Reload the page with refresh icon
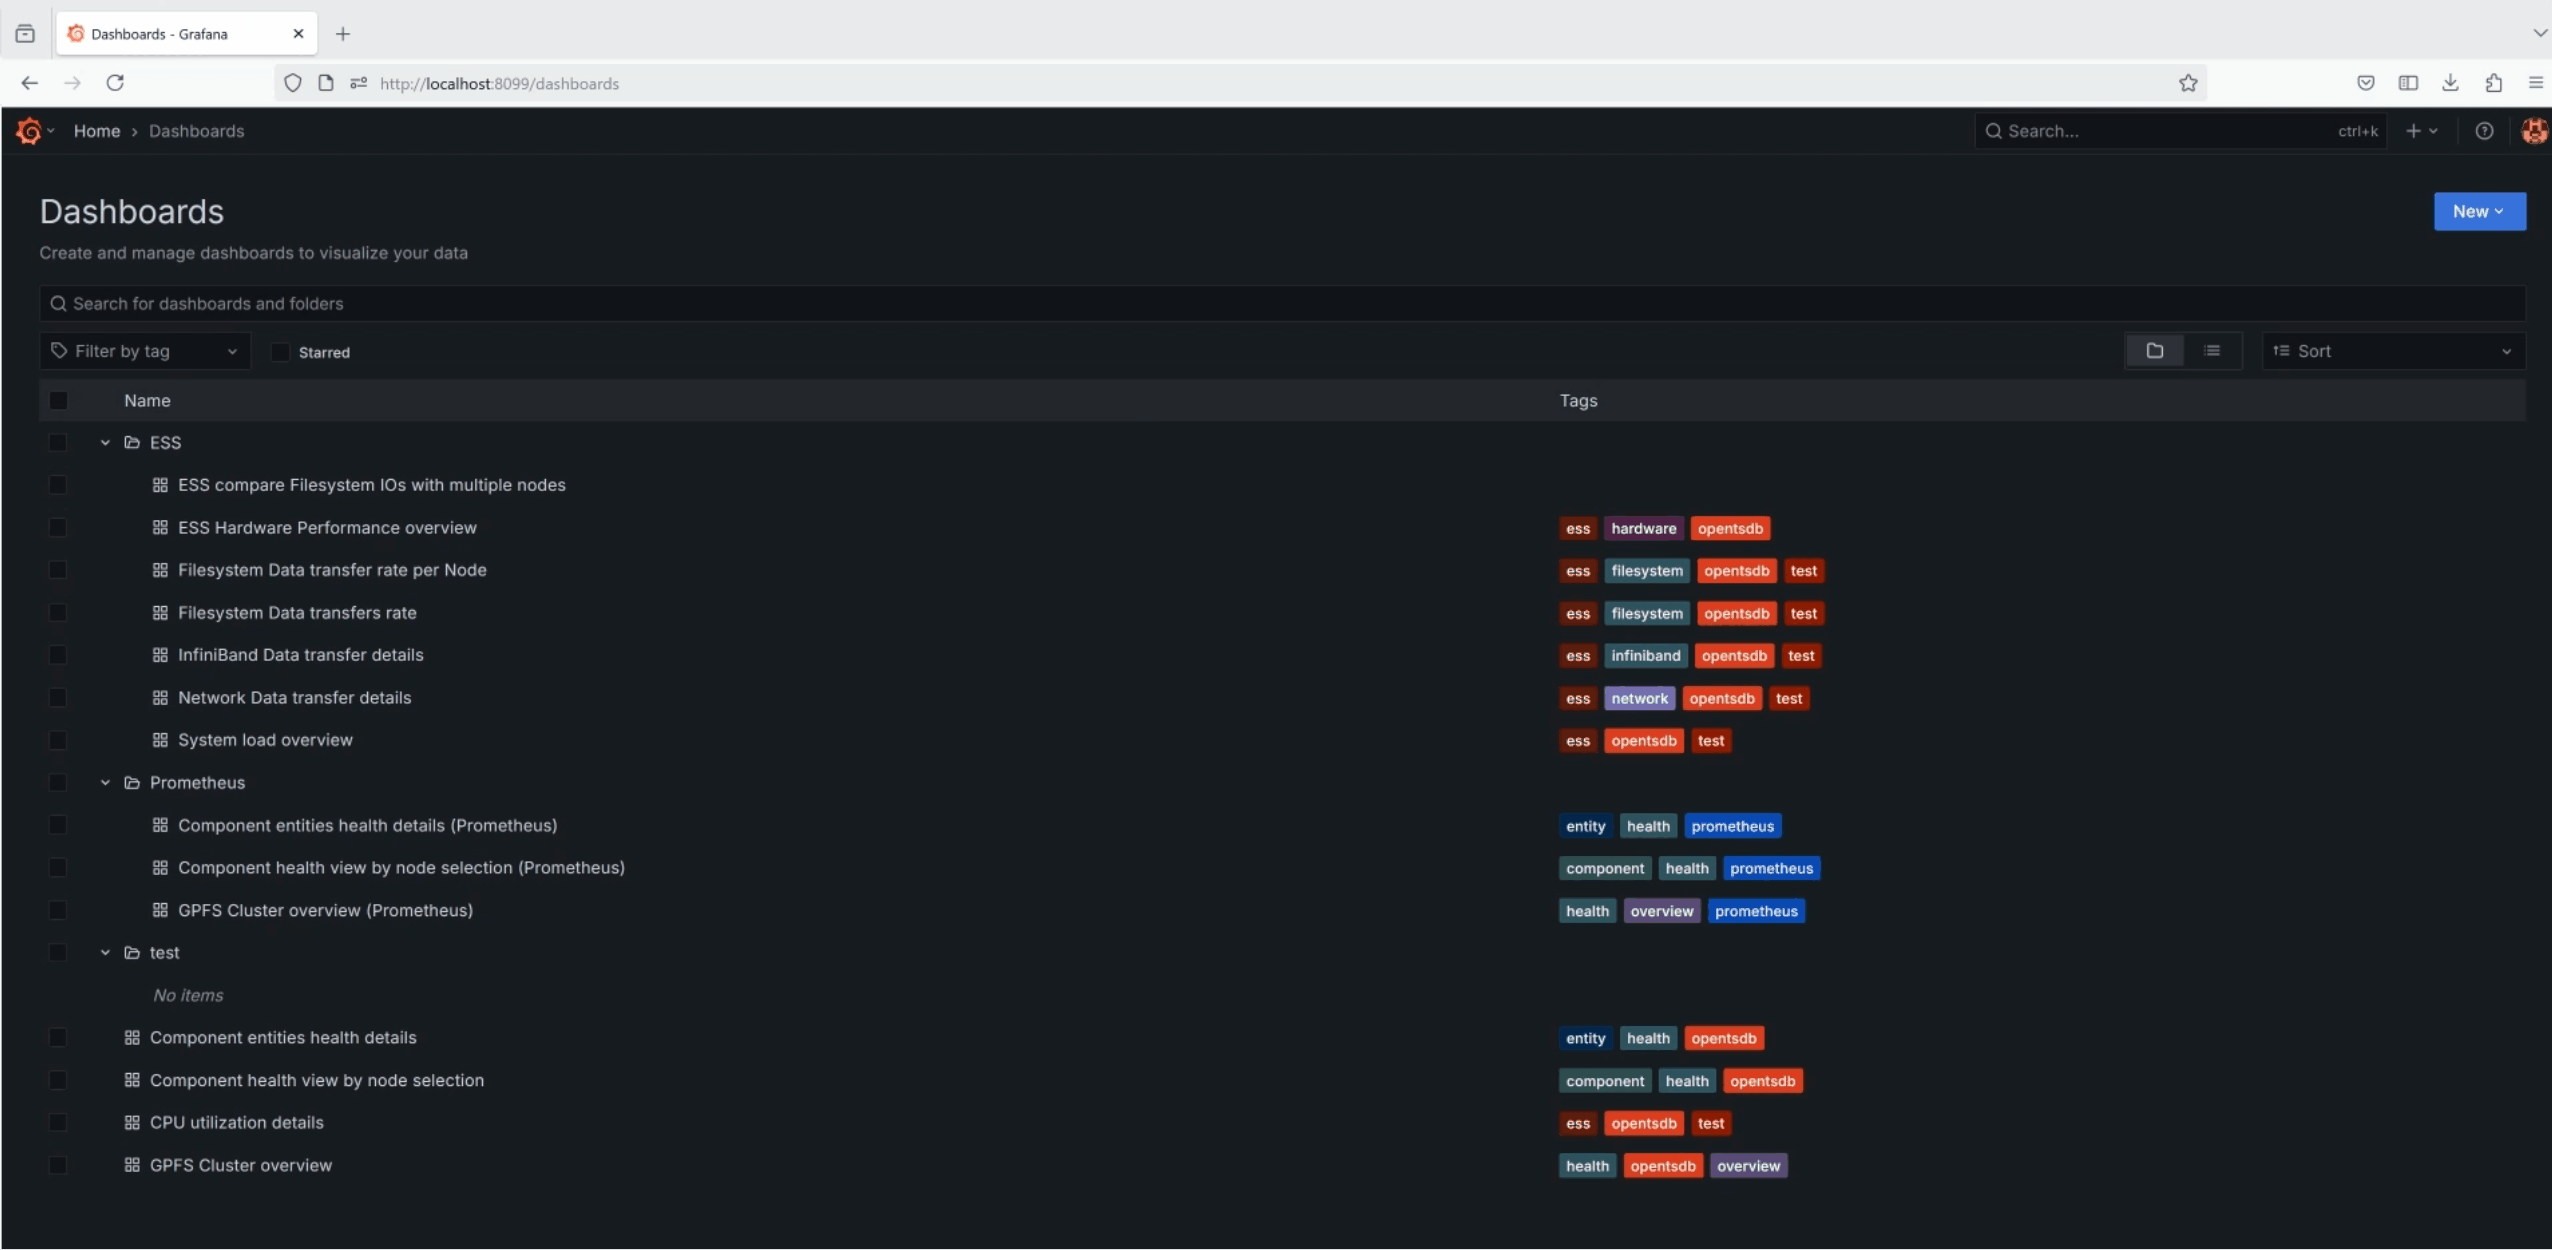 (115, 83)
